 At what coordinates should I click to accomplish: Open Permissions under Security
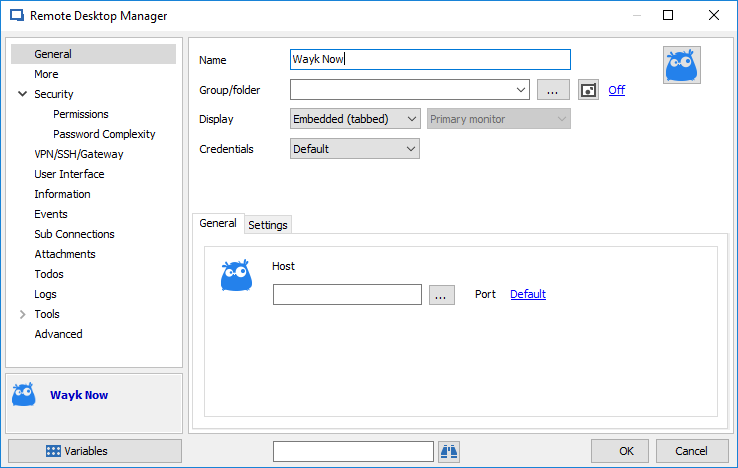80,114
